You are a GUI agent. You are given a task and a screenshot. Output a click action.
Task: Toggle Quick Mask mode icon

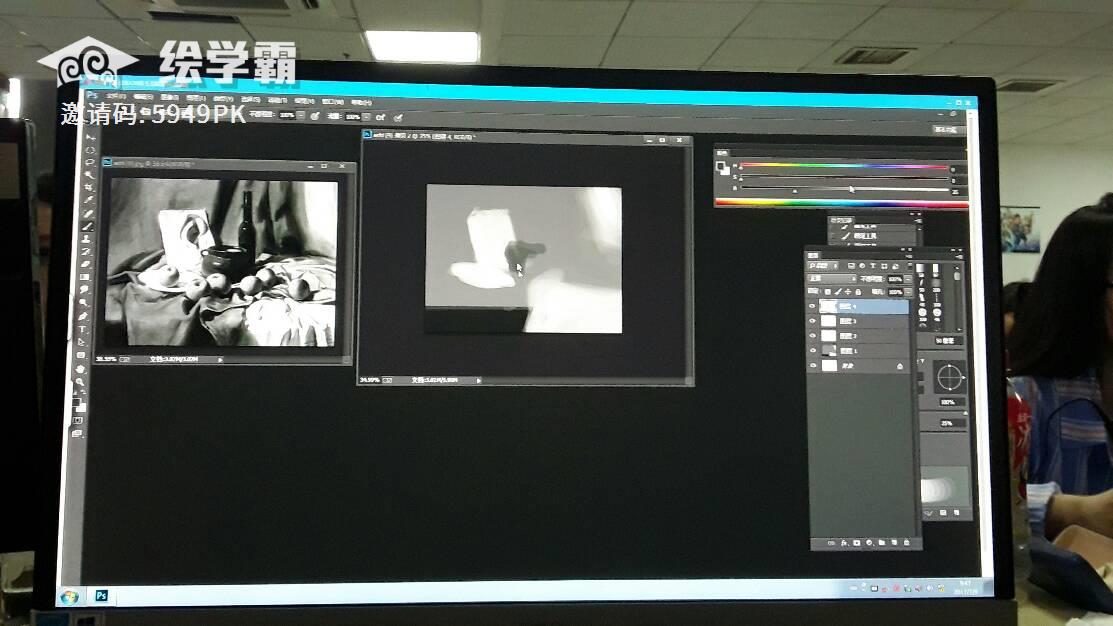79,419
